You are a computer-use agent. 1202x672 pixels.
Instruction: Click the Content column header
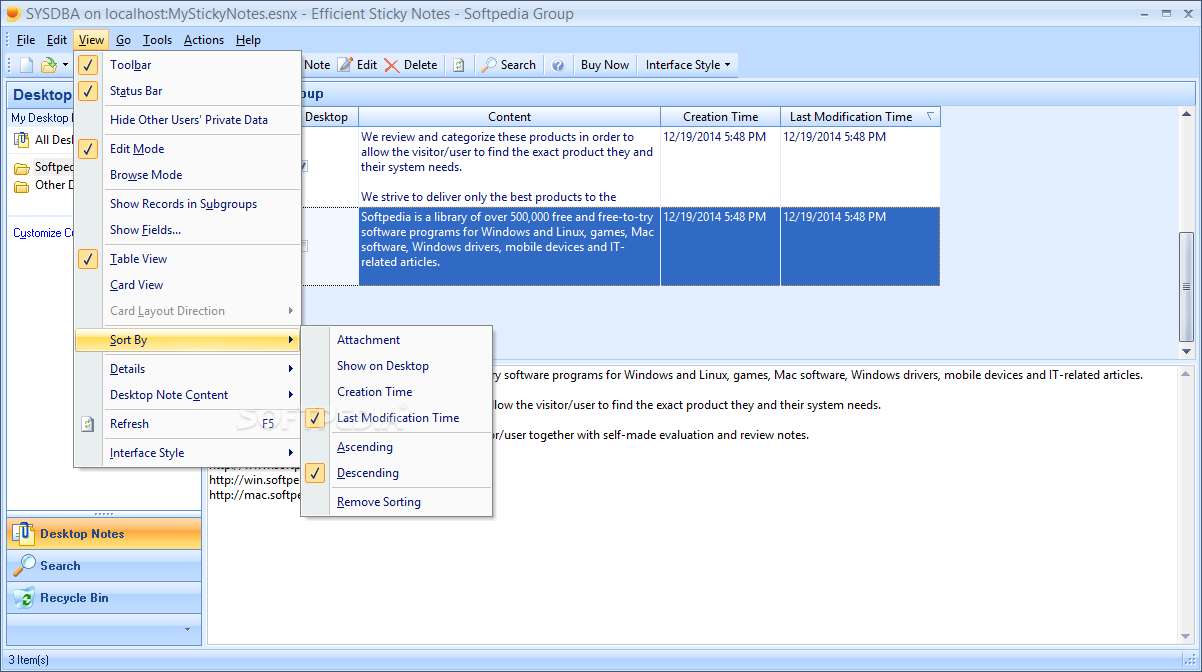click(510, 117)
